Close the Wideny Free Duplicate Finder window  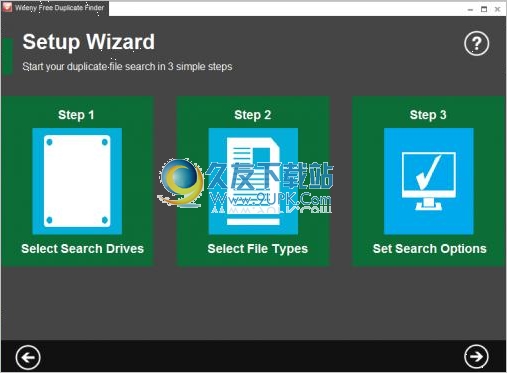click(497, 9)
